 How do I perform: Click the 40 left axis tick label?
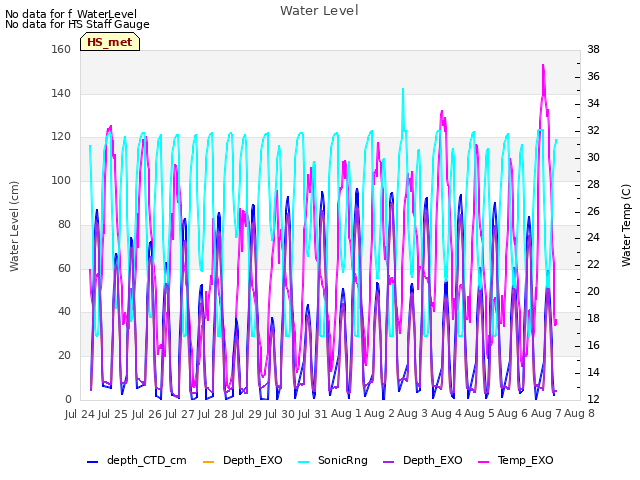coord(64,311)
